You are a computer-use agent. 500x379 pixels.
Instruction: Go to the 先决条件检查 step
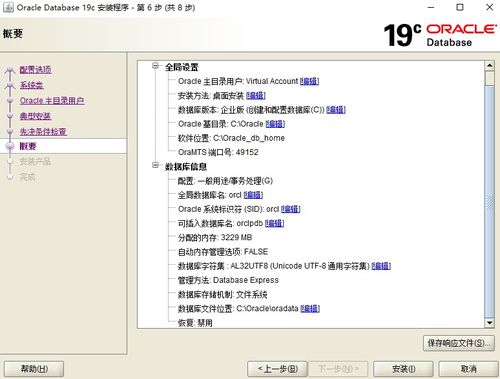coord(43,131)
